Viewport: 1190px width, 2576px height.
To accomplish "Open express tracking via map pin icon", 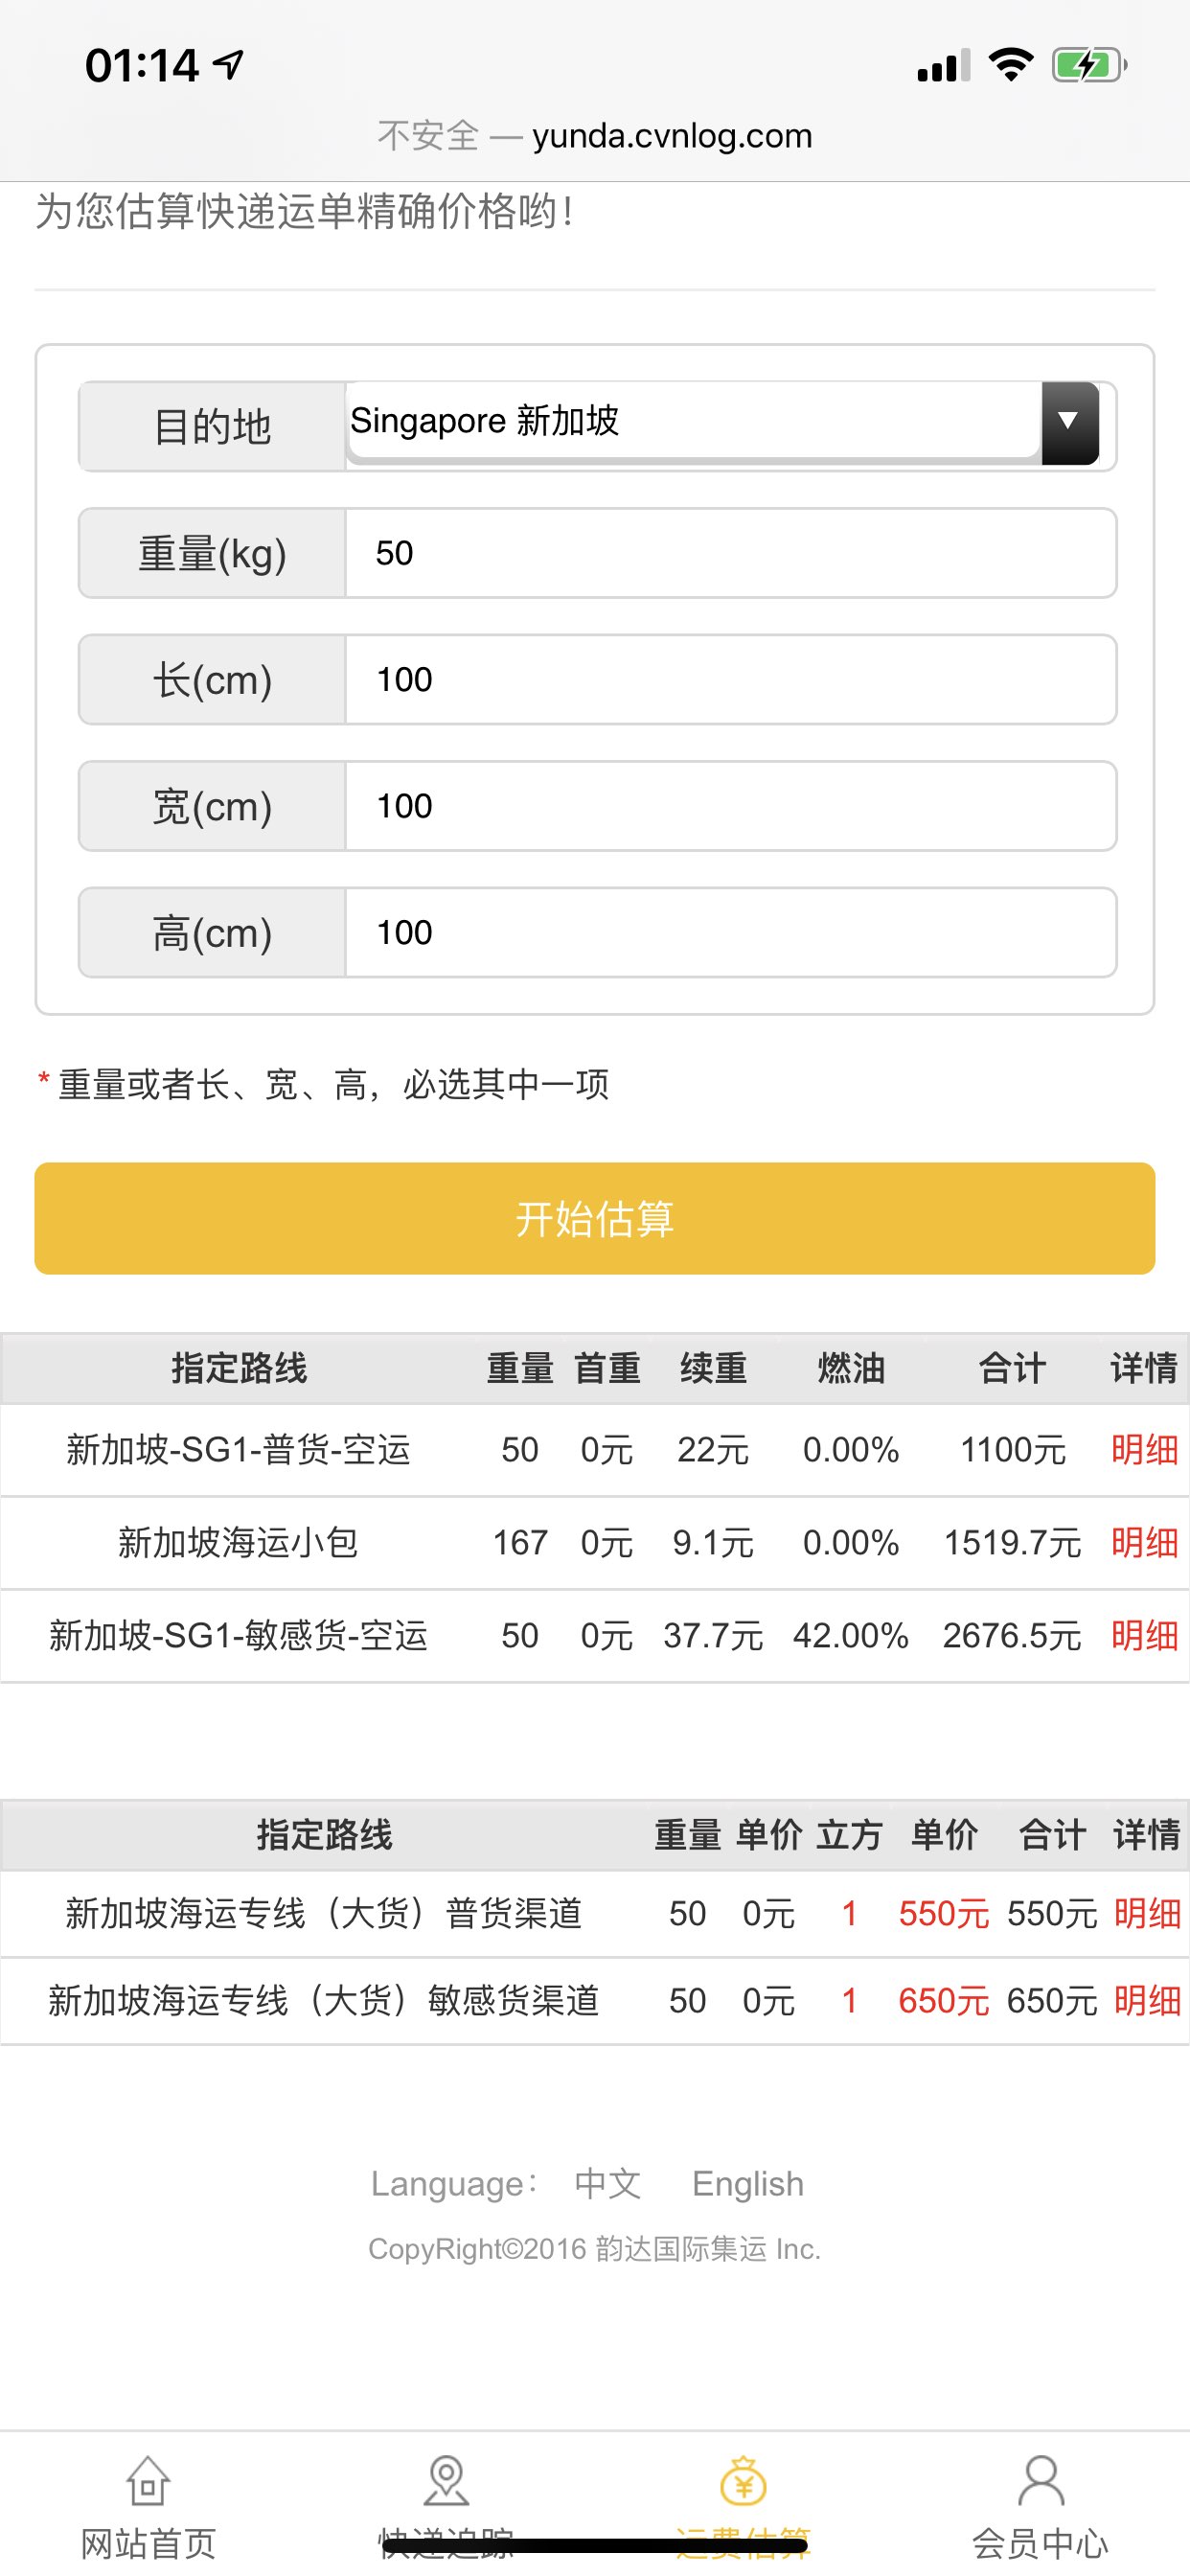I will 446,2482.
